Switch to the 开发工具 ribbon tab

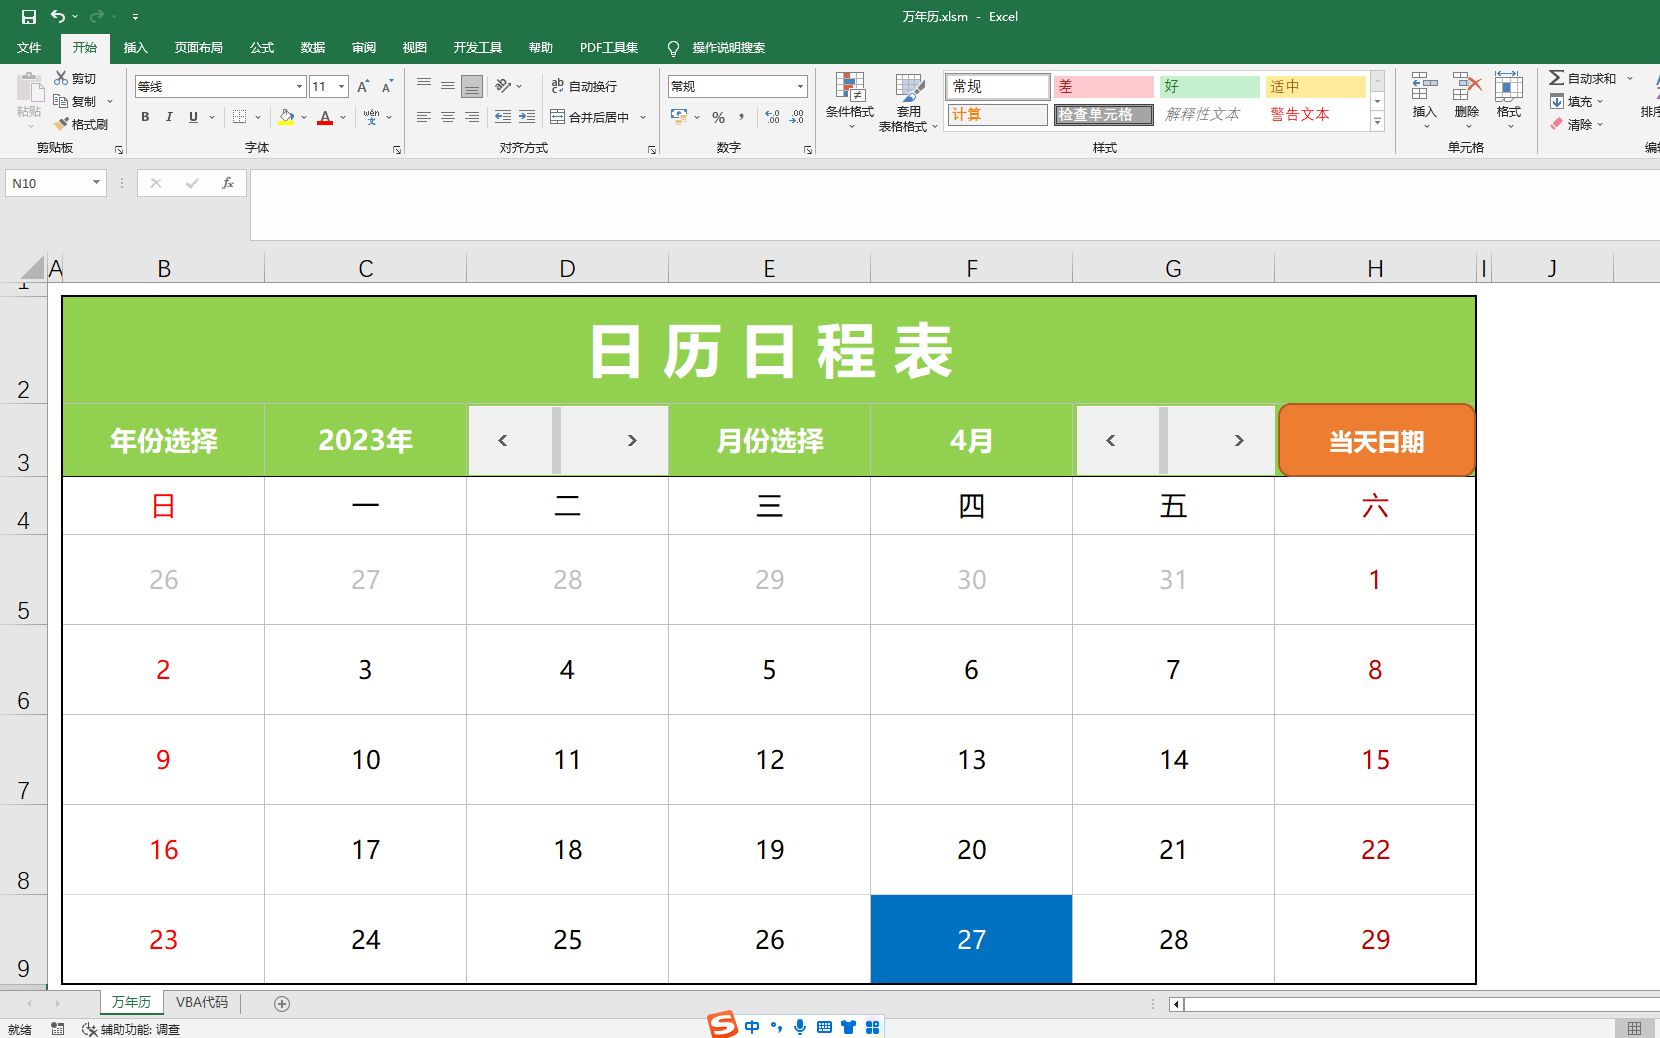[477, 47]
